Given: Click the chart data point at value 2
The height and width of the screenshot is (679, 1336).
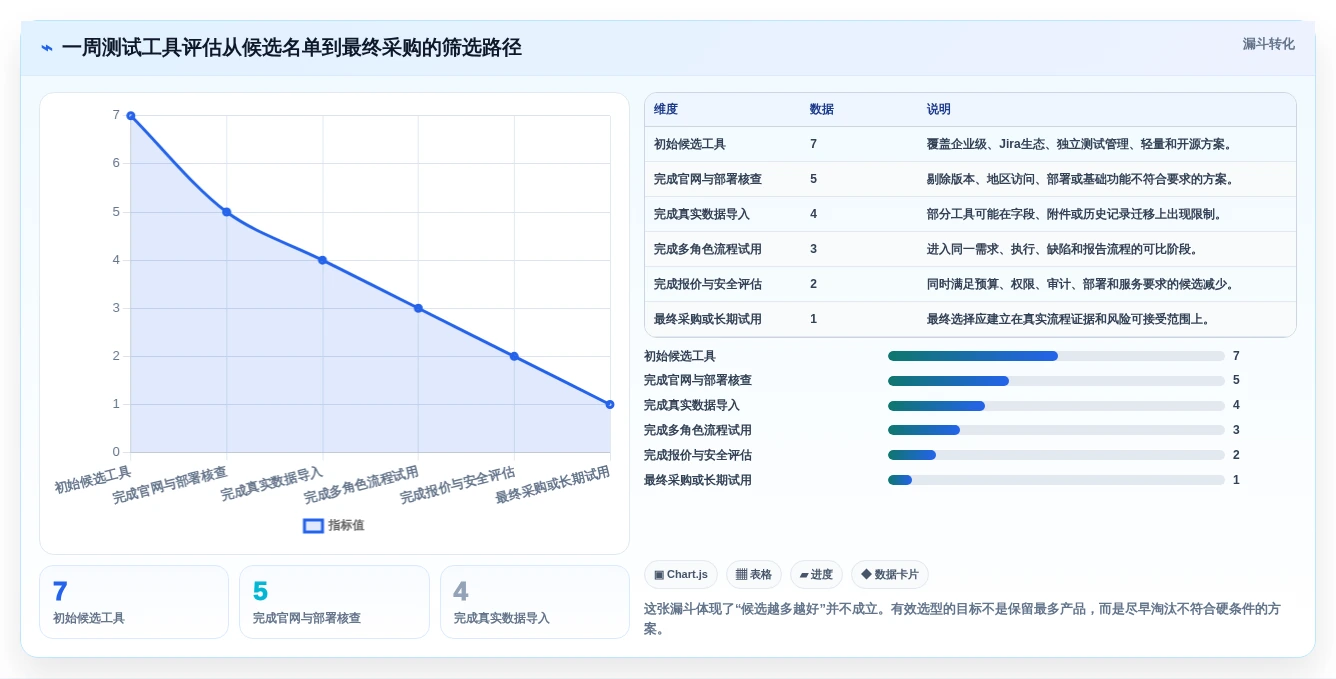Looking at the screenshot, I should [514, 356].
